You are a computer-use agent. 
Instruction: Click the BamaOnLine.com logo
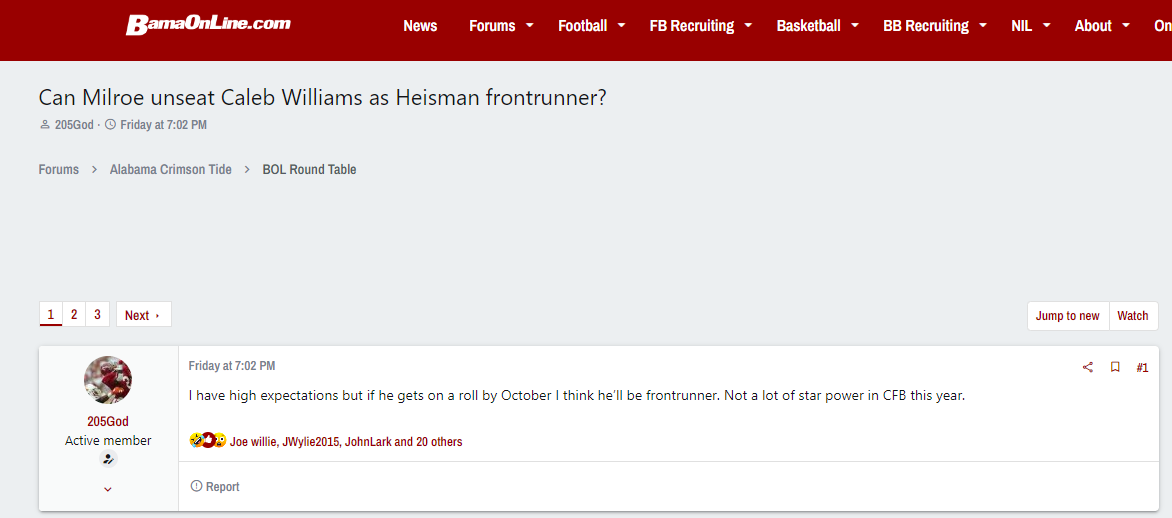208,25
